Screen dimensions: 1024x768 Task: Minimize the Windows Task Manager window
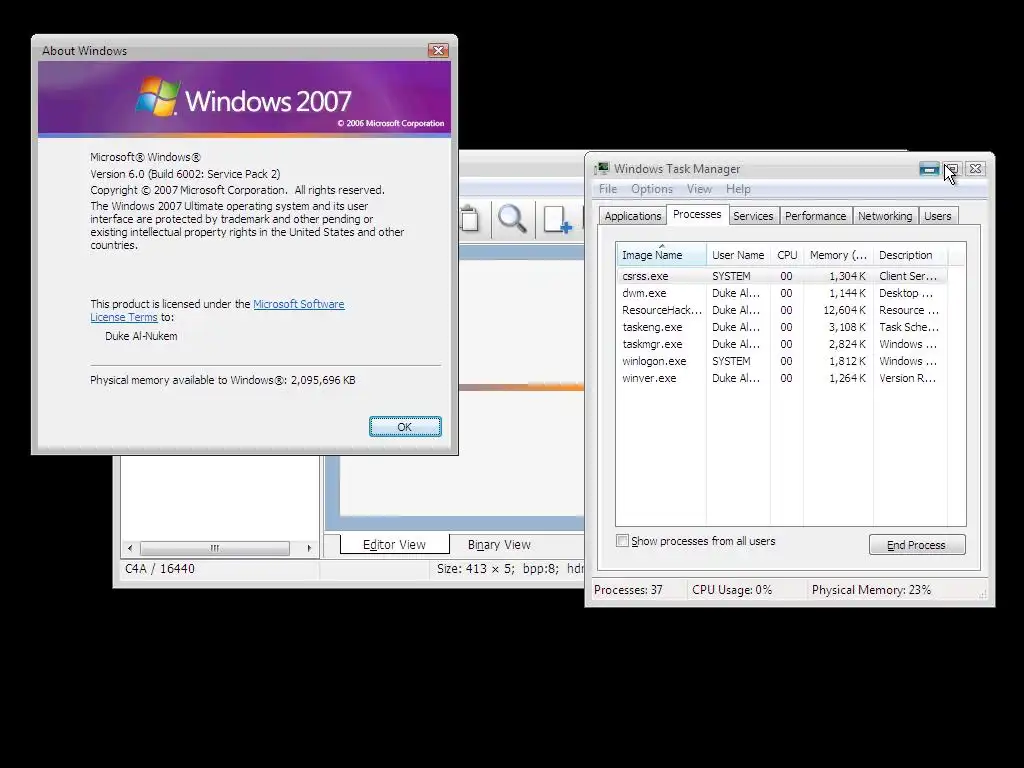click(929, 169)
